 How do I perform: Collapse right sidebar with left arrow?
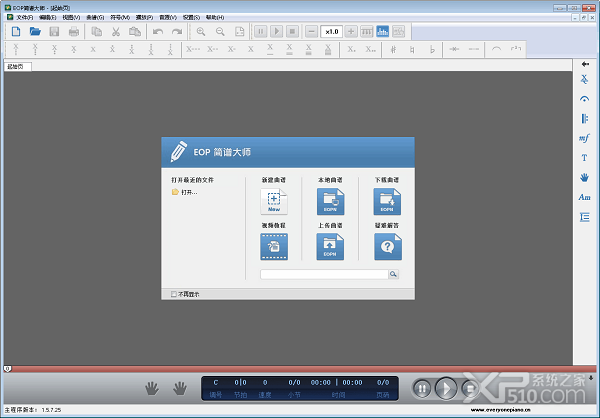click(585, 64)
